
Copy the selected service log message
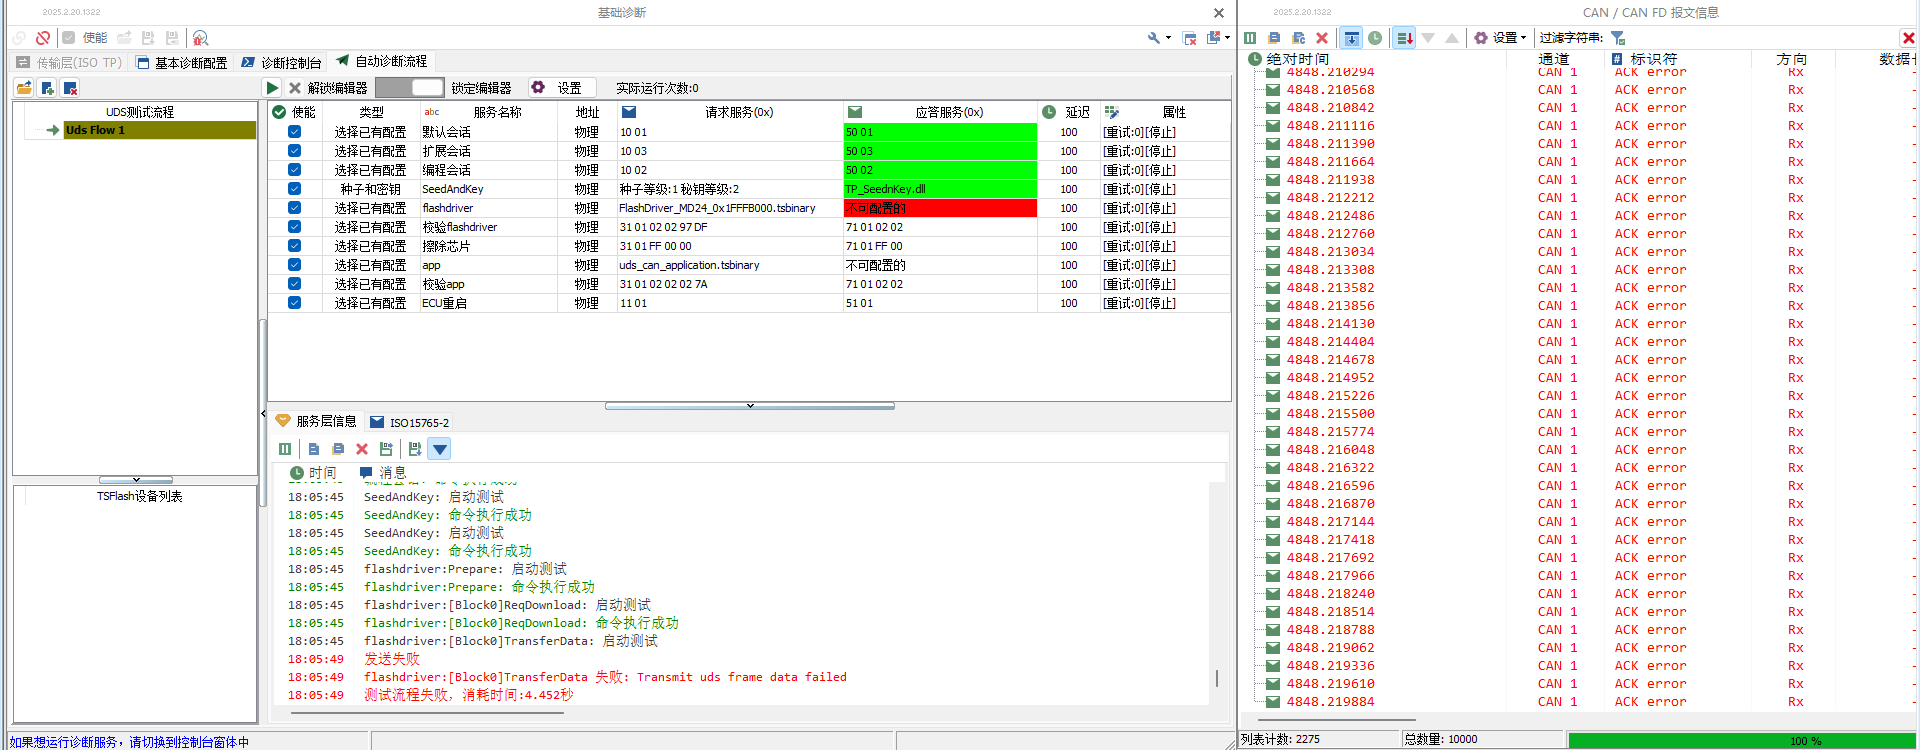pyautogui.click(x=314, y=449)
